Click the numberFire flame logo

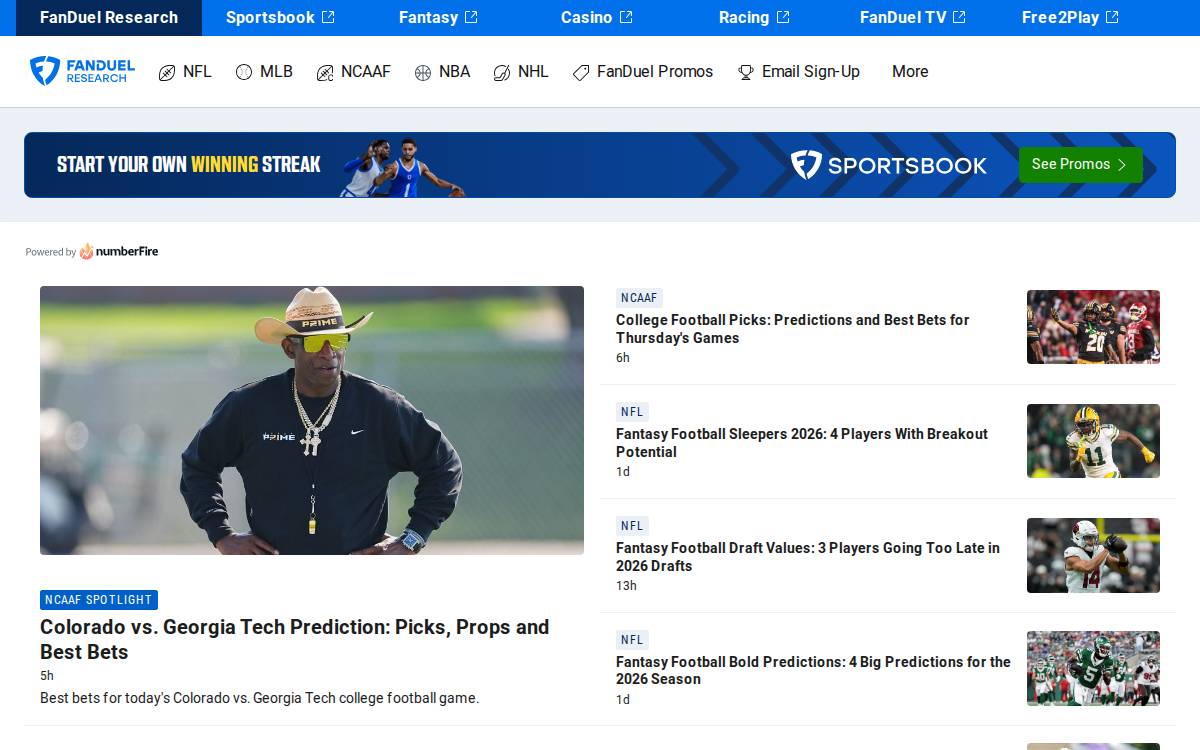87,251
